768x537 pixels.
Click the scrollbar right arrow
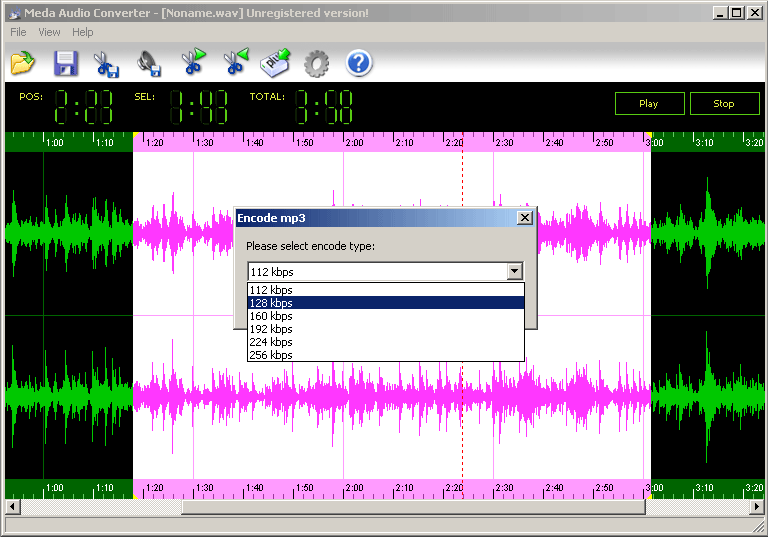[757, 507]
